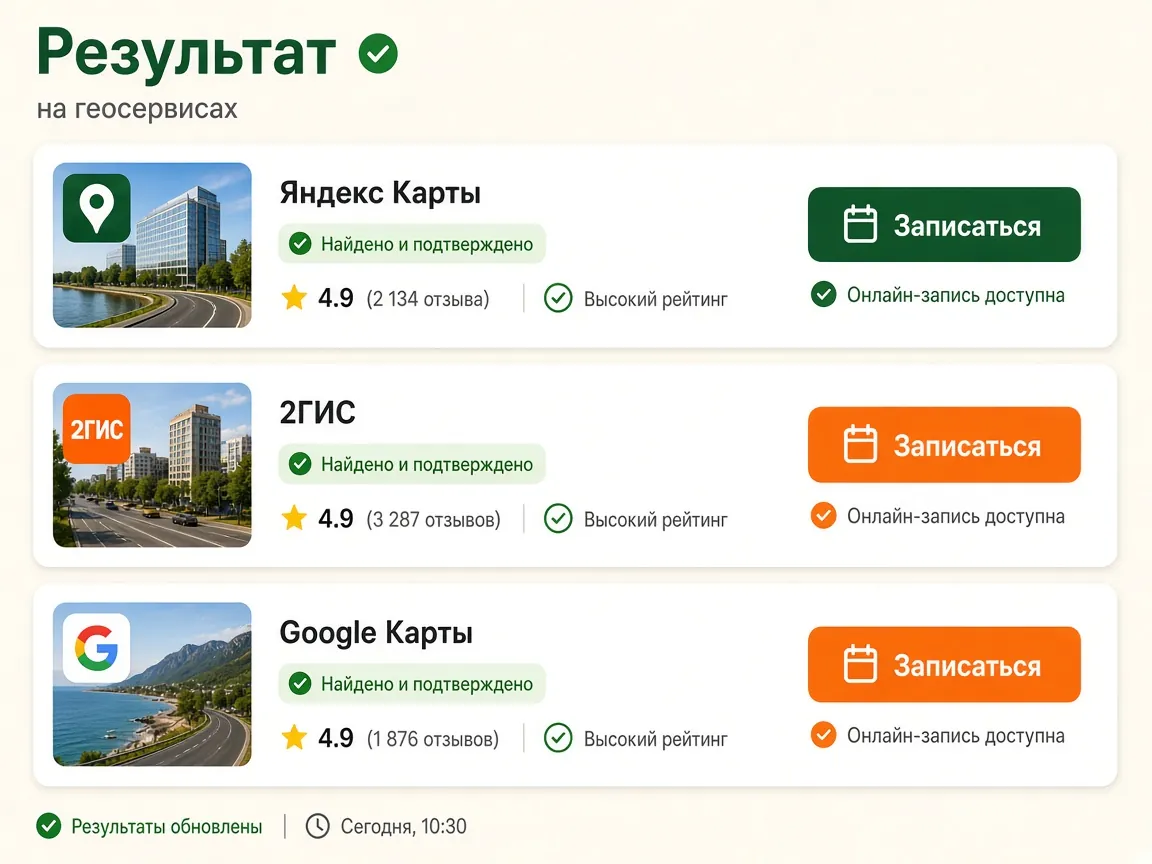Screen dimensions: 1152x864
Task: Click the star icon in Google Карты rating
Action: (294, 737)
